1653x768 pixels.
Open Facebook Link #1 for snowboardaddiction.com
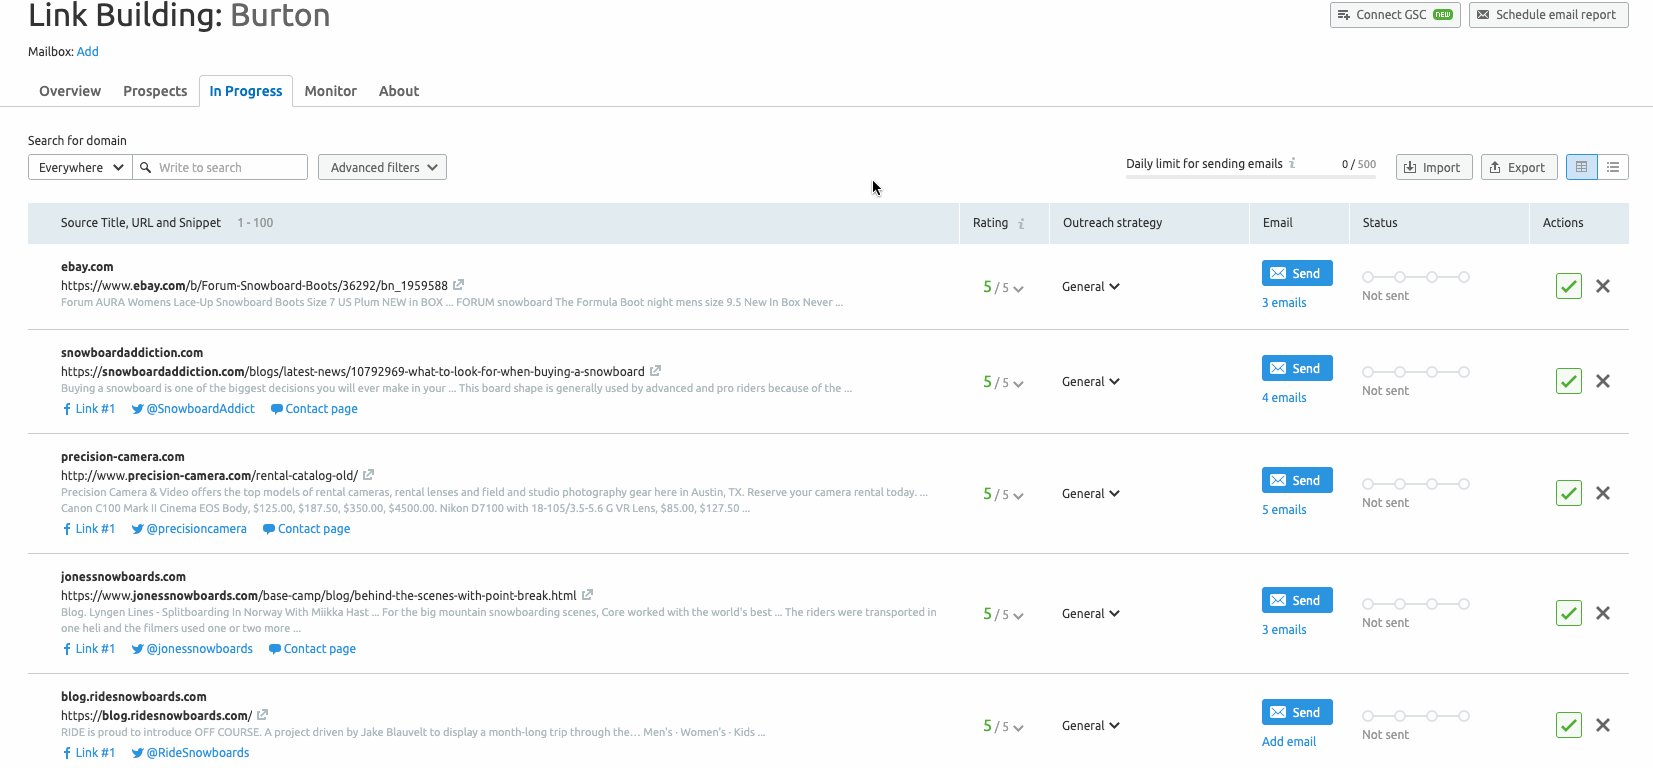click(x=88, y=409)
